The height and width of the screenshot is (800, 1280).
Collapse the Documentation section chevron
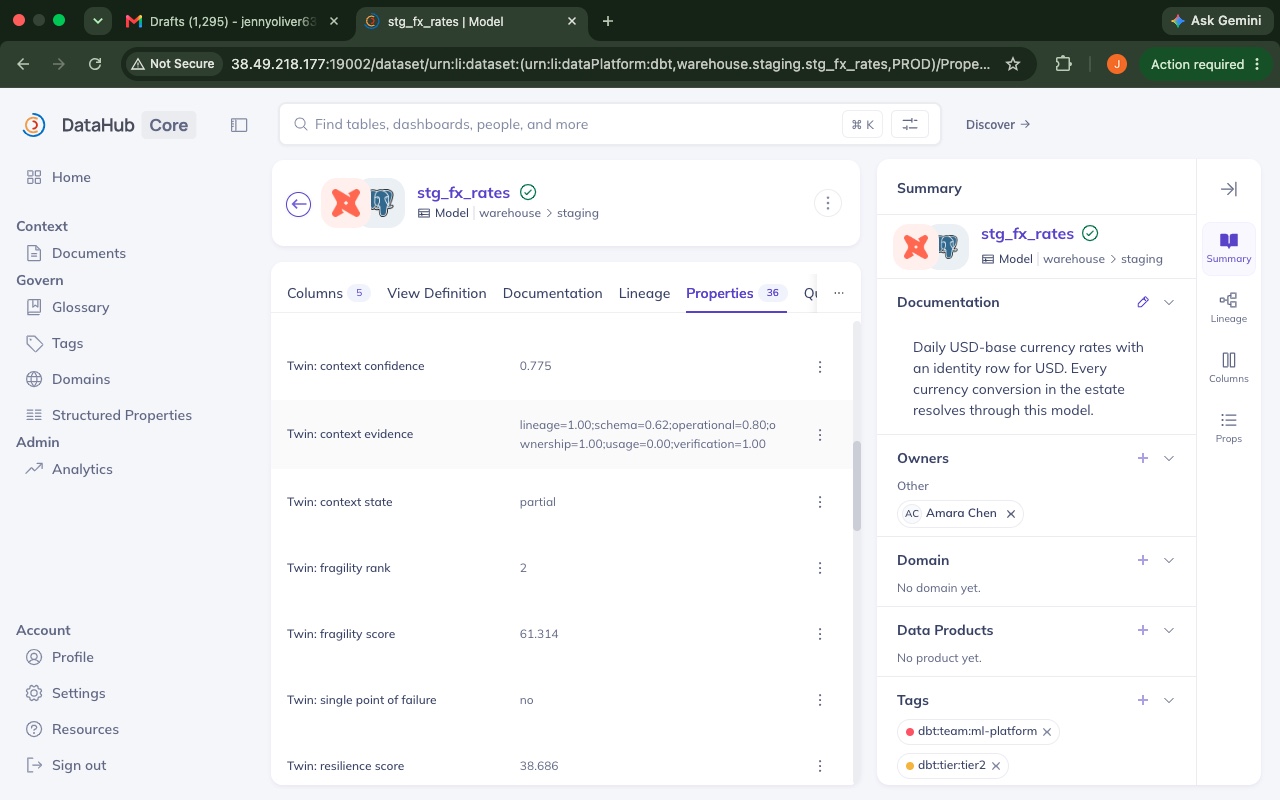pos(1168,302)
